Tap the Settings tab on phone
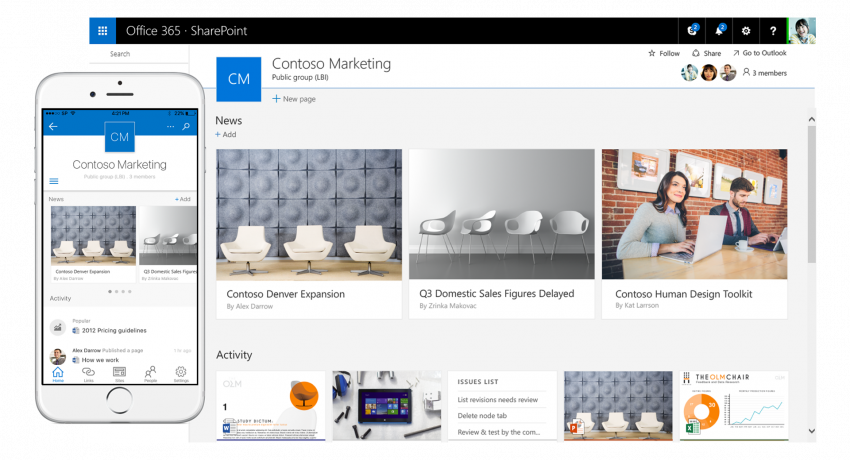Screen dimensions: 850x460 pos(181,374)
